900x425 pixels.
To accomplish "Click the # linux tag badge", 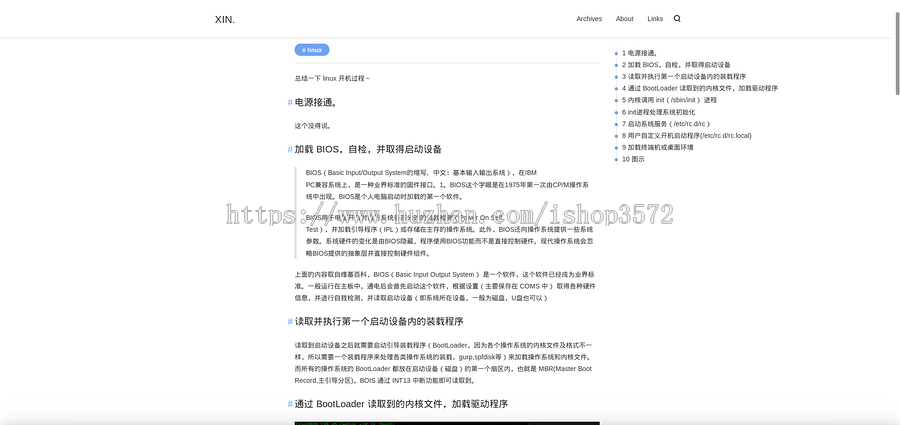I will coord(312,50).
